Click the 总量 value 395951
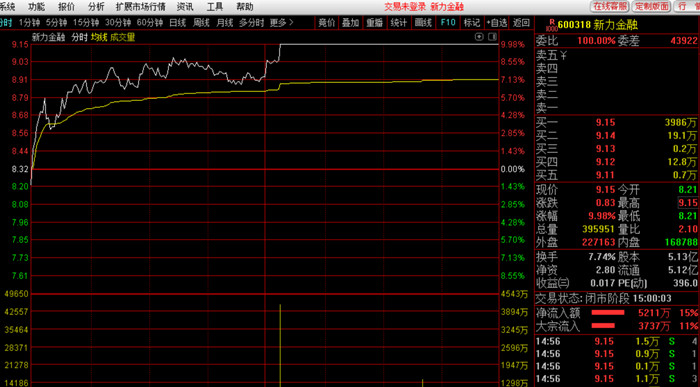This screenshot has width=700, height=387. pyautogui.click(x=599, y=229)
